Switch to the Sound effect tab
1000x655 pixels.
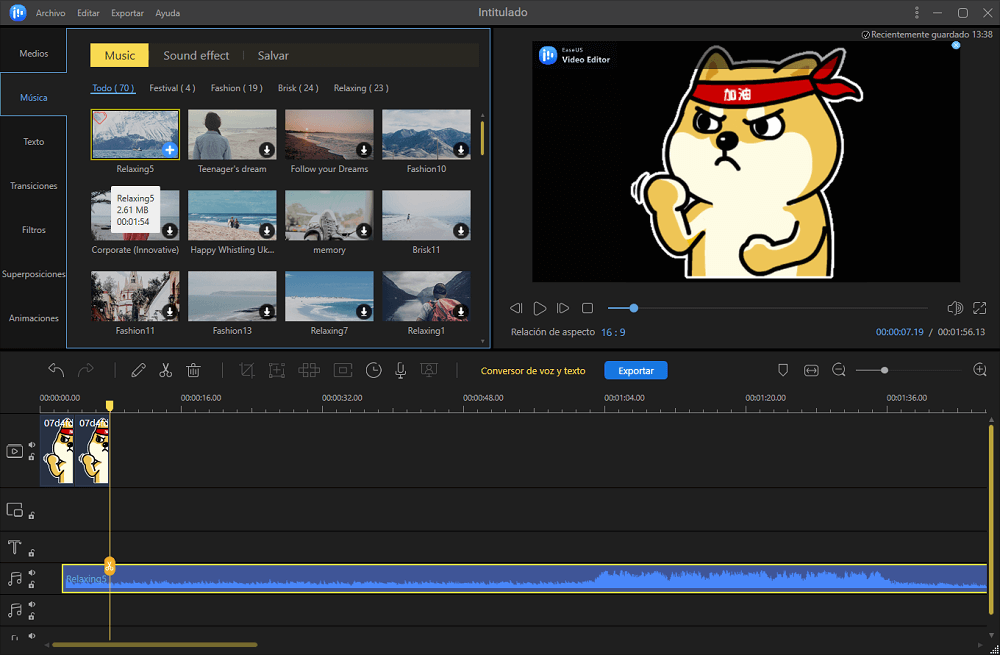[x=196, y=56]
